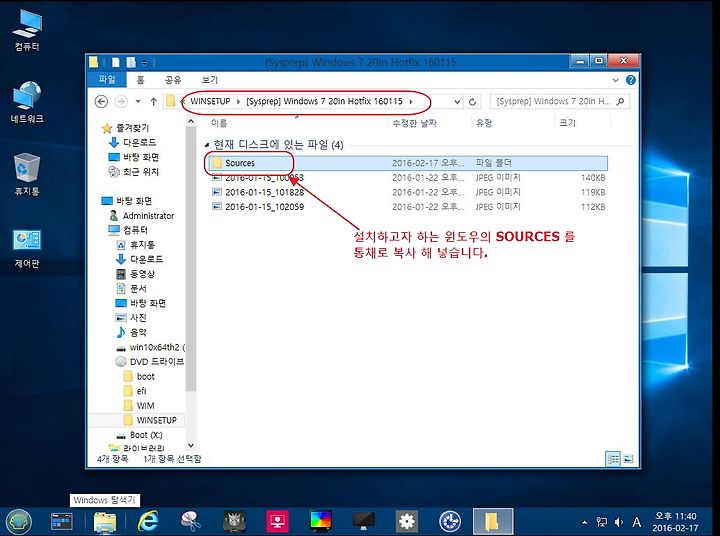Select file 2016-01-15_101828

408,192
